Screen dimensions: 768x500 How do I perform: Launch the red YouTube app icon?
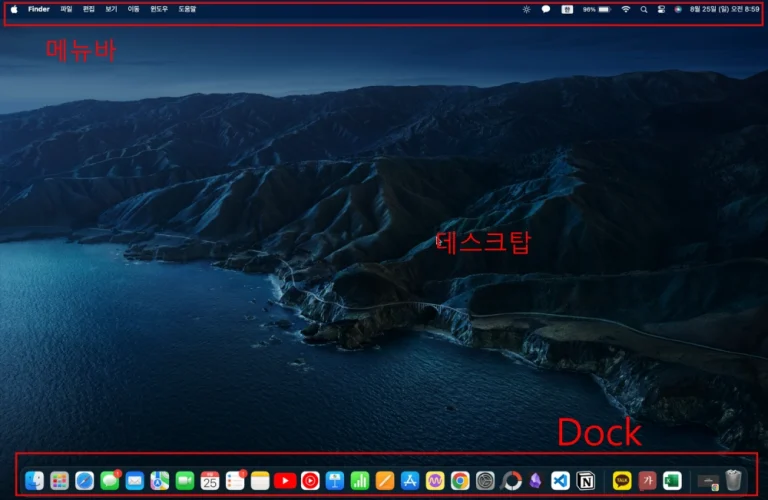(x=285, y=481)
